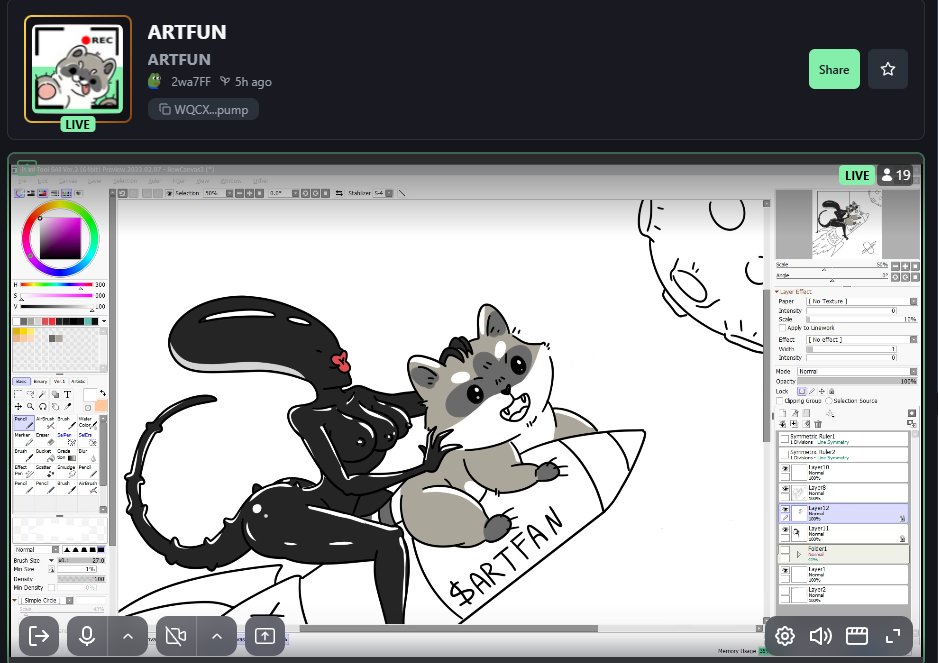938x663 pixels.
Task: Pick a color in the color wheel square
Action: click(x=60, y=238)
